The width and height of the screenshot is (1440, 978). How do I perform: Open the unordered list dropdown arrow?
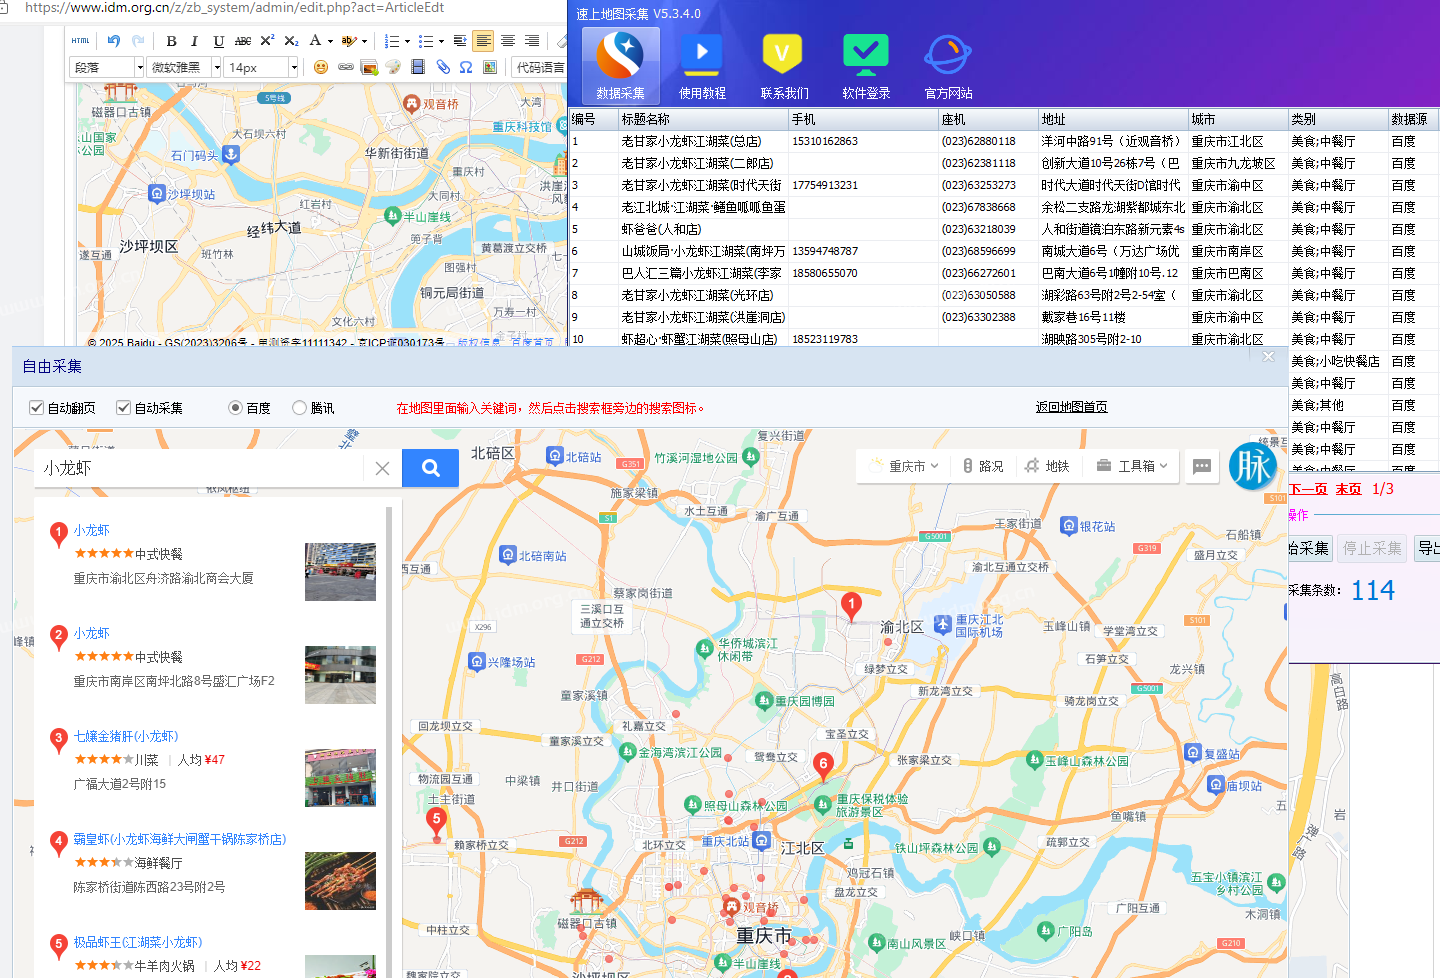pos(440,41)
